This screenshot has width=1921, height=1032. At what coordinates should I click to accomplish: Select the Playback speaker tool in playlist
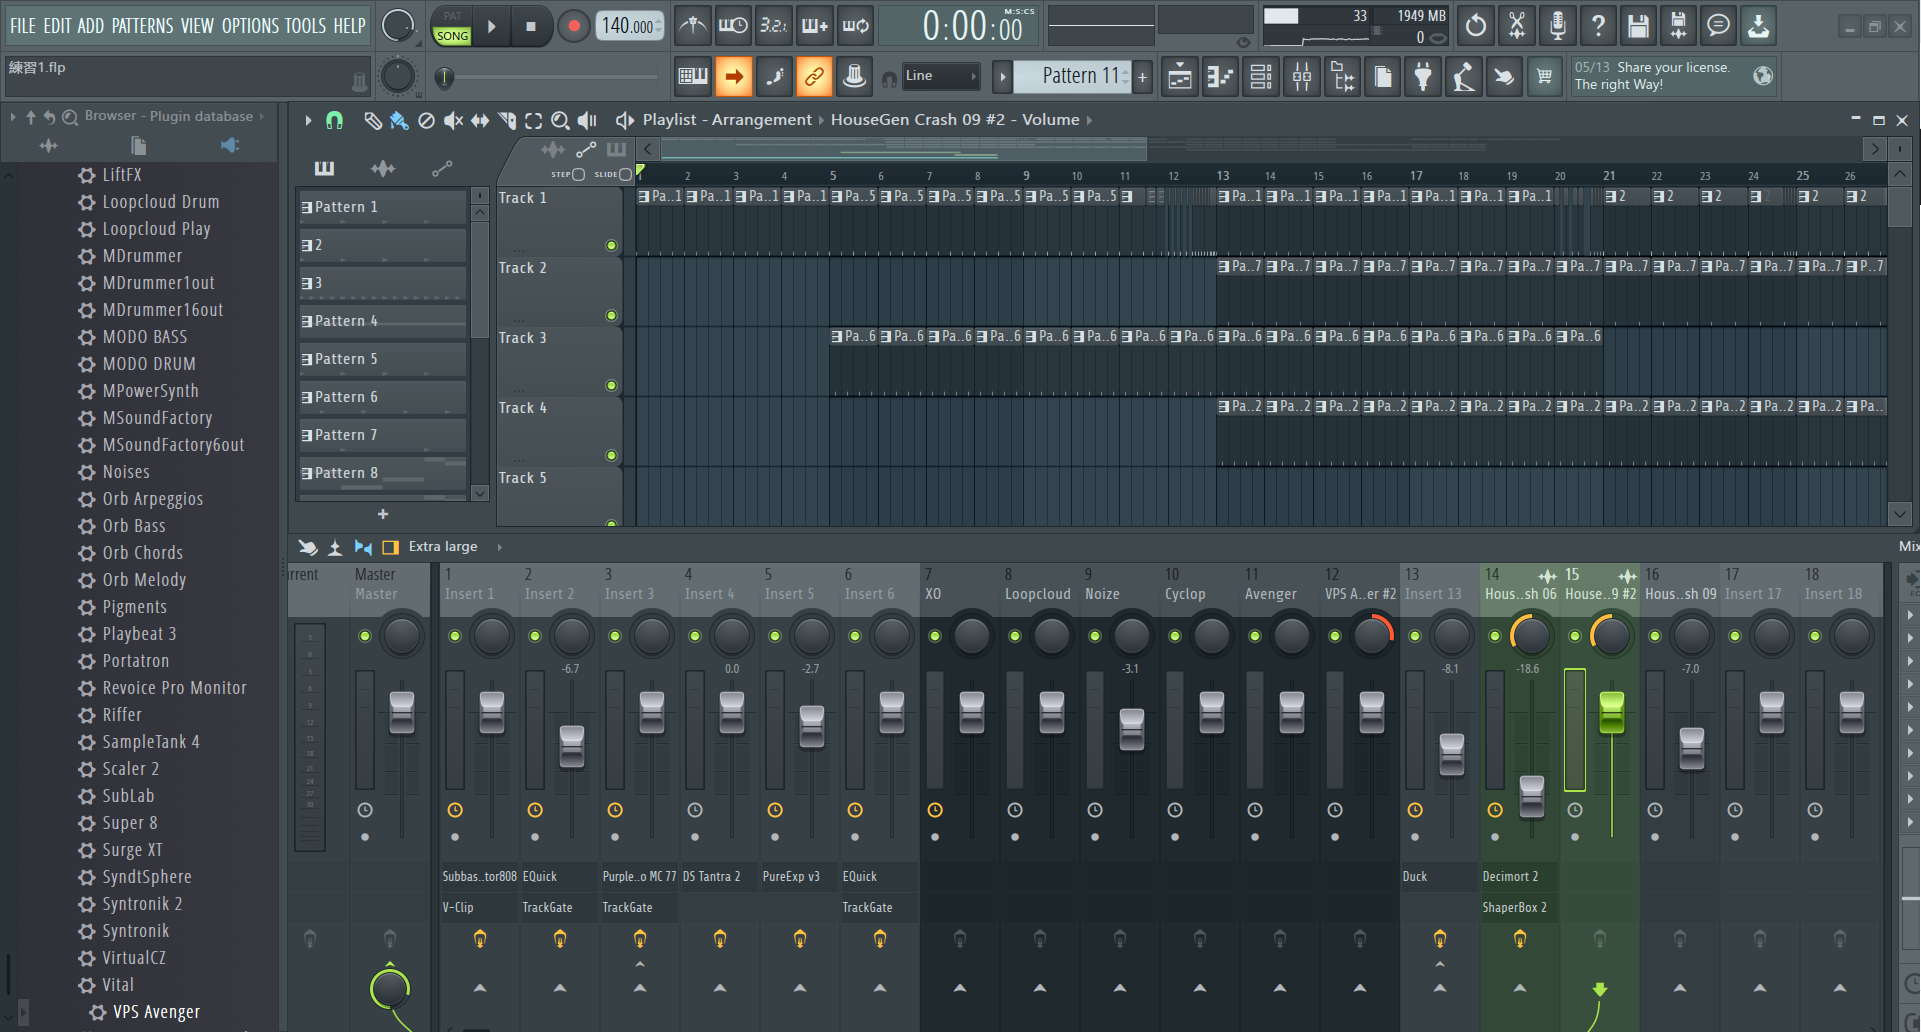(x=588, y=120)
